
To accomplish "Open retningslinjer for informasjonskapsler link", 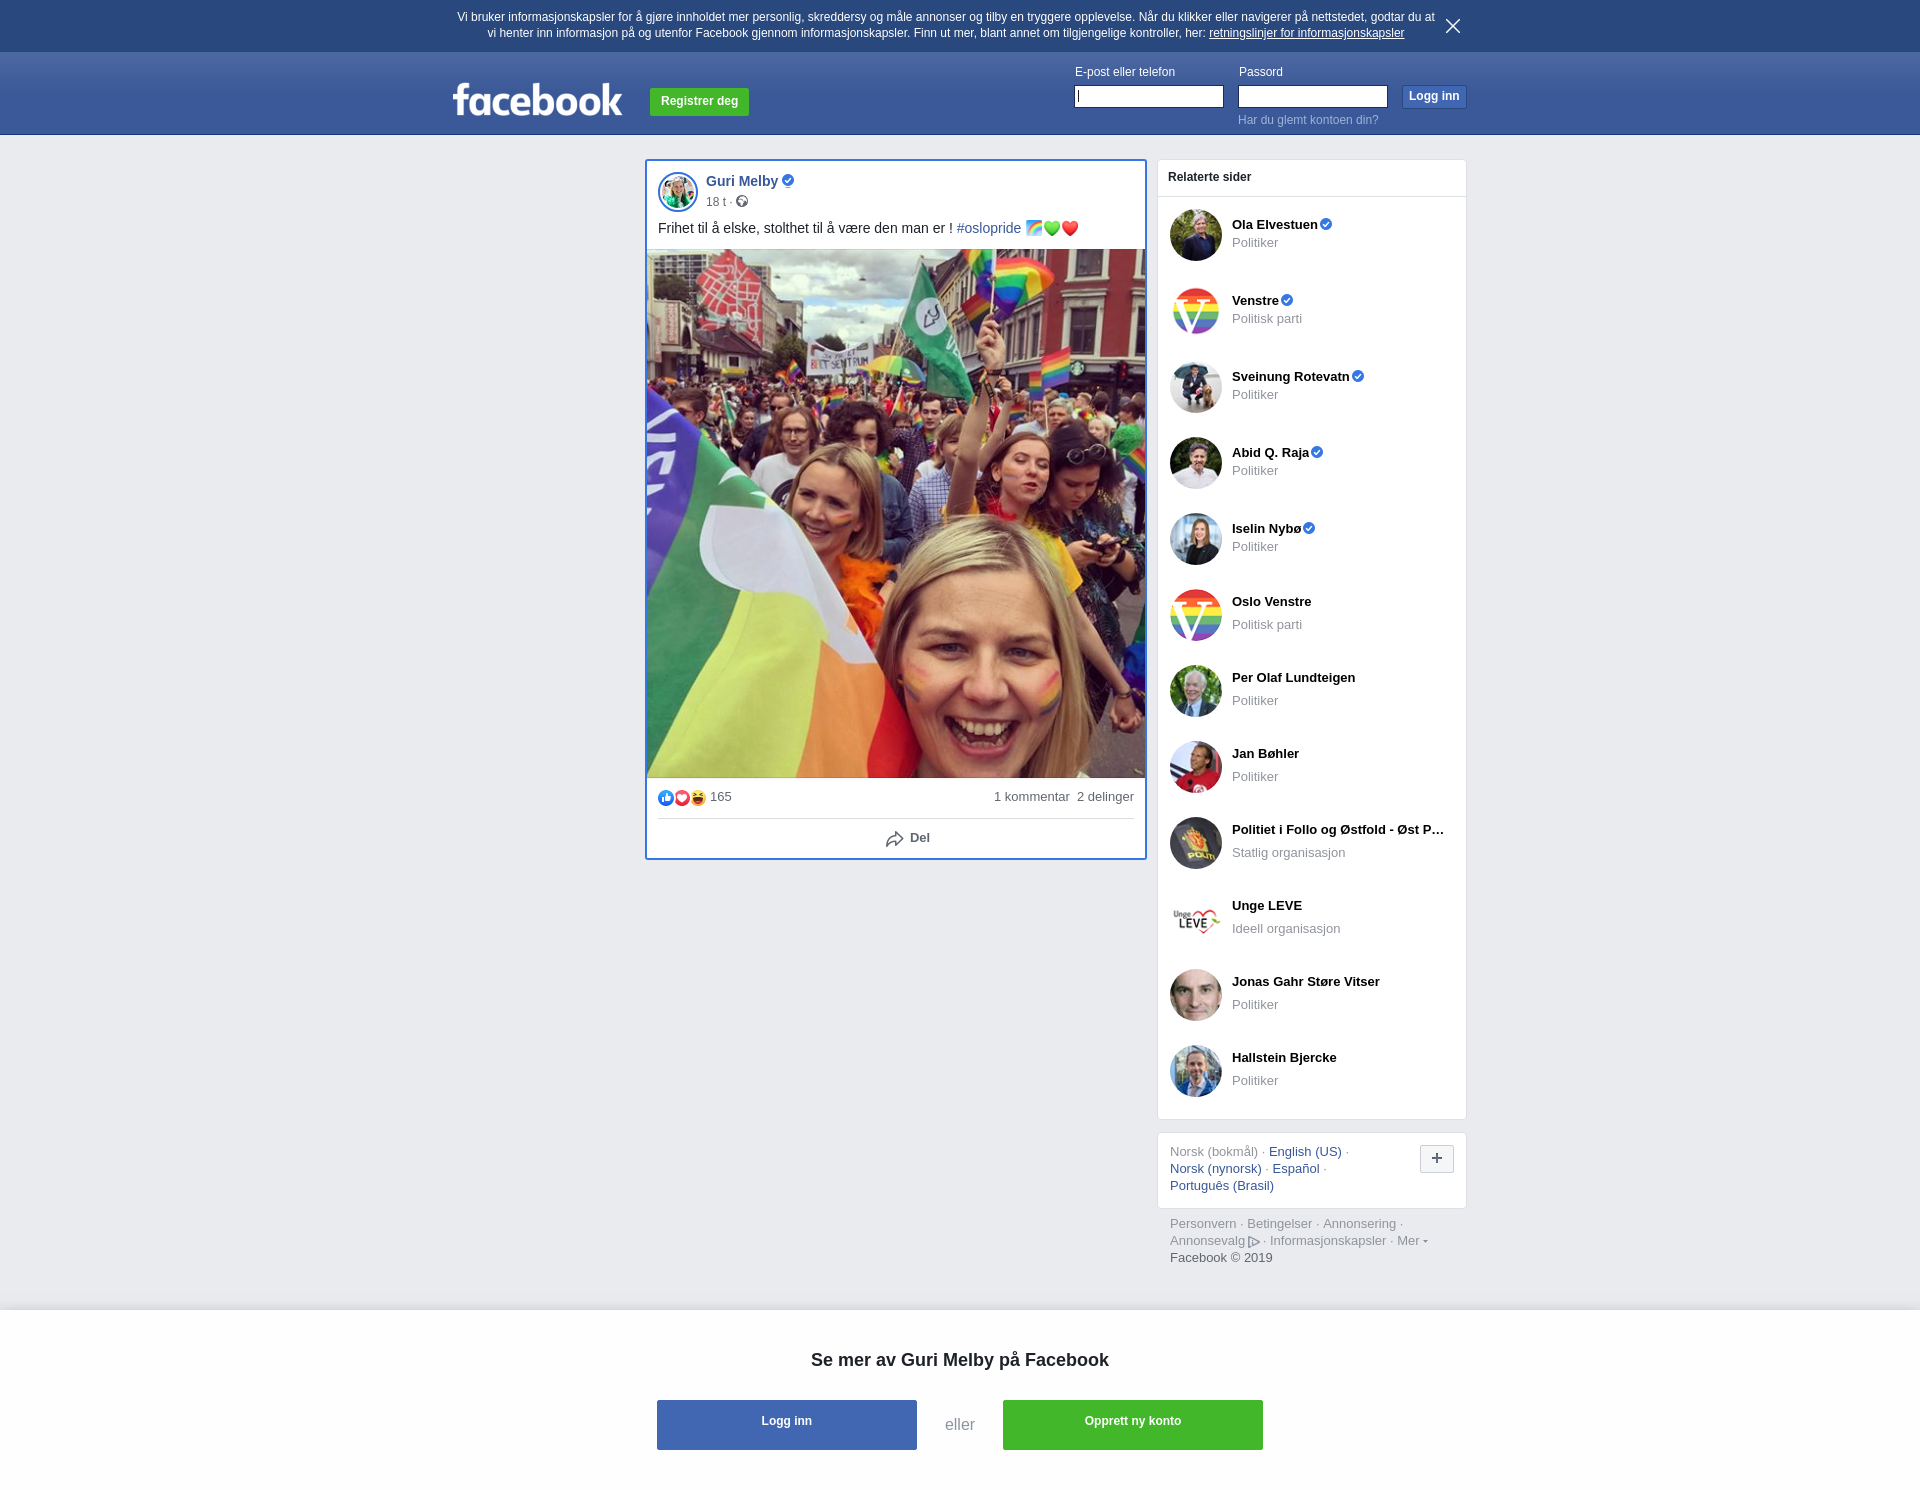I will [x=1306, y=33].
